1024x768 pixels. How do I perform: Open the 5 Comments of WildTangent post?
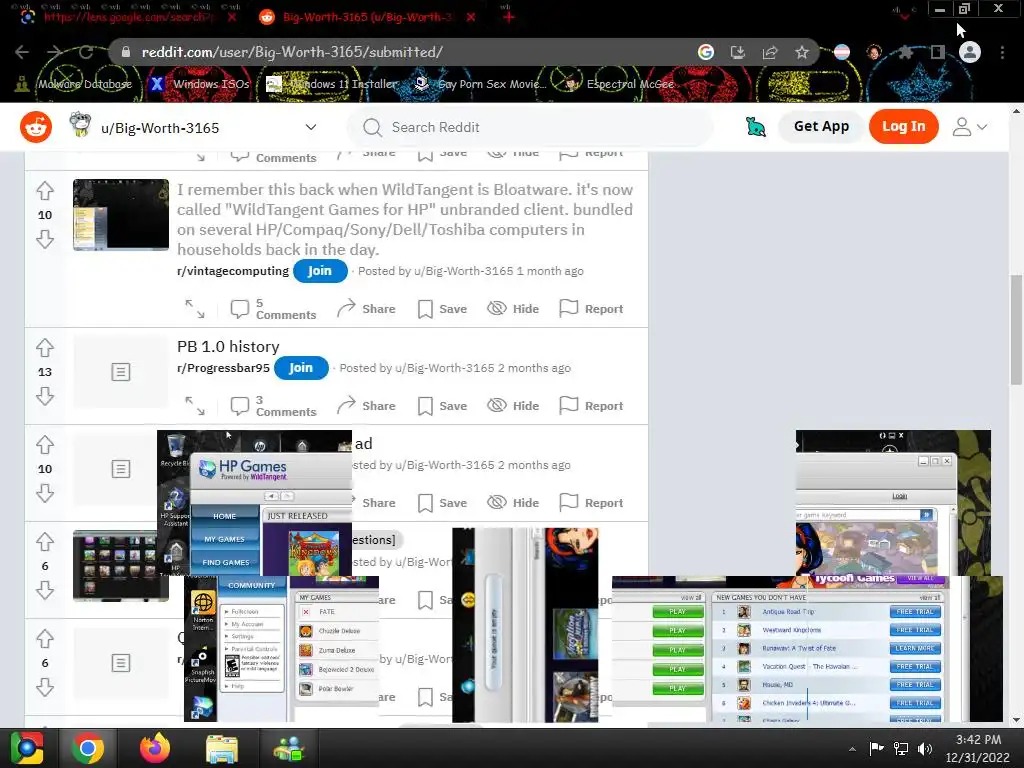pyautogui.click(x=274, y=309)
